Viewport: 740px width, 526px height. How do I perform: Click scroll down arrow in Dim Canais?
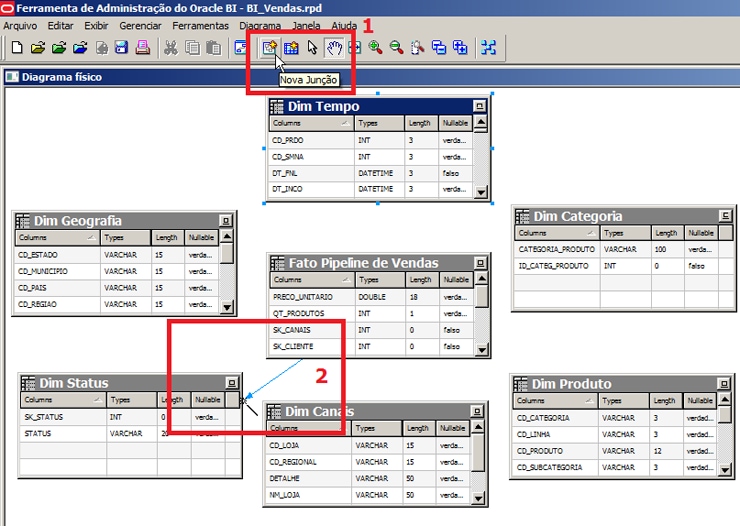478,498
